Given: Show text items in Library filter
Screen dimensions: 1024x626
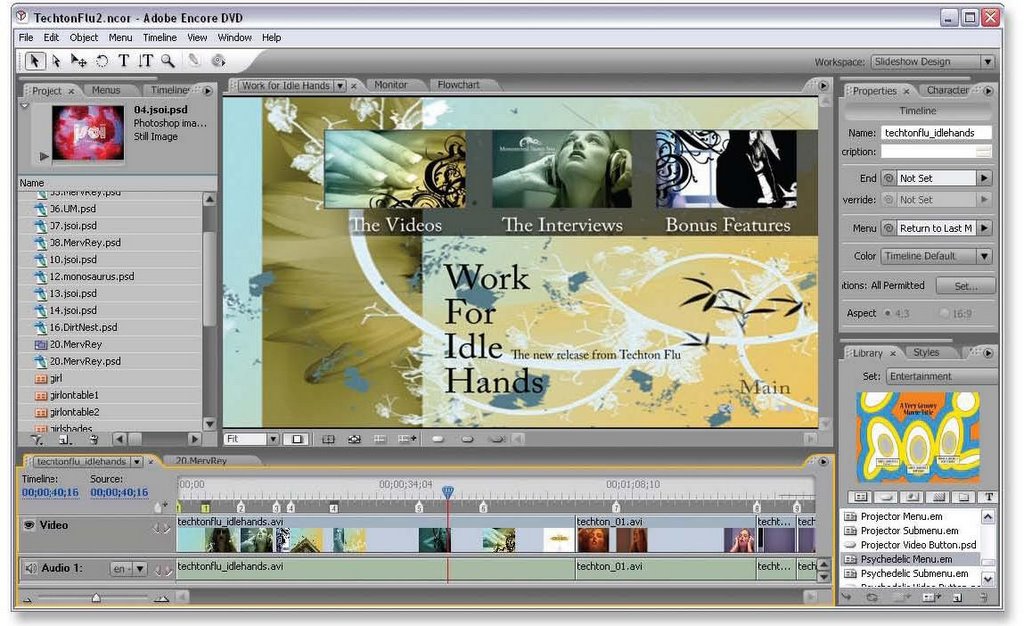Looking at the screenshot, I should click(x=989, y=497).
